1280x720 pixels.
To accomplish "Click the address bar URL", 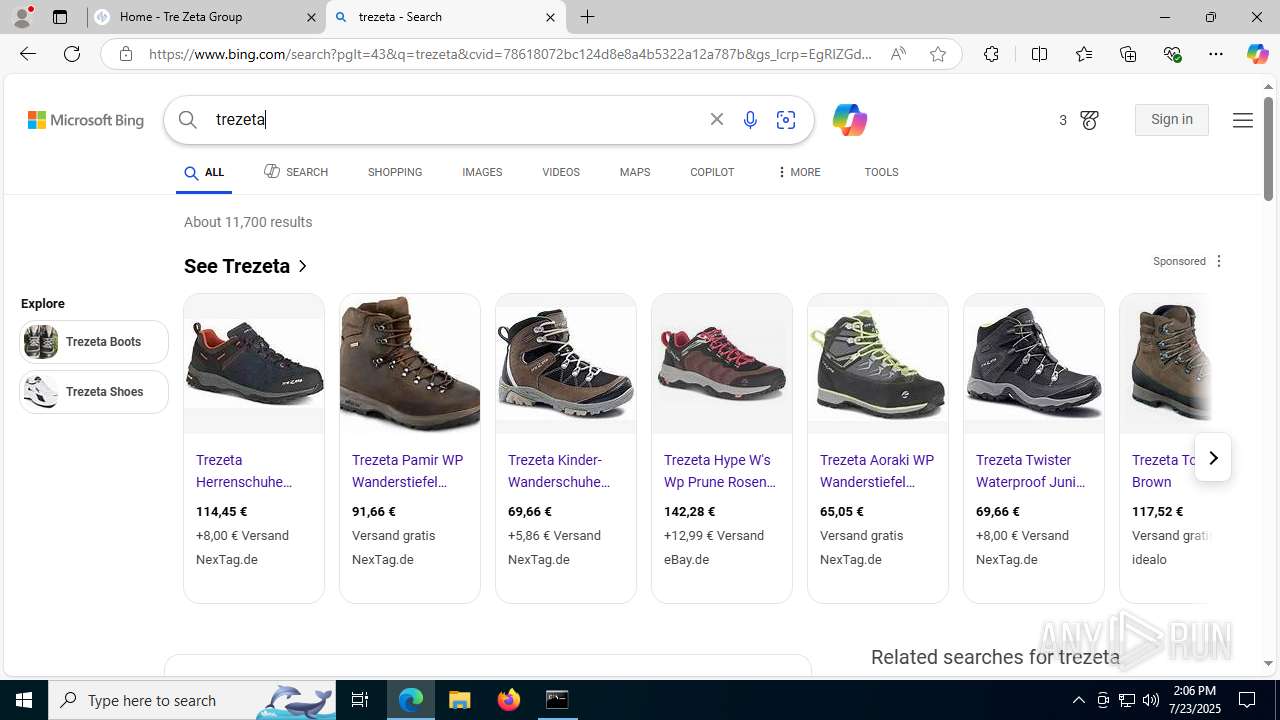I will (x=510, y=54).
